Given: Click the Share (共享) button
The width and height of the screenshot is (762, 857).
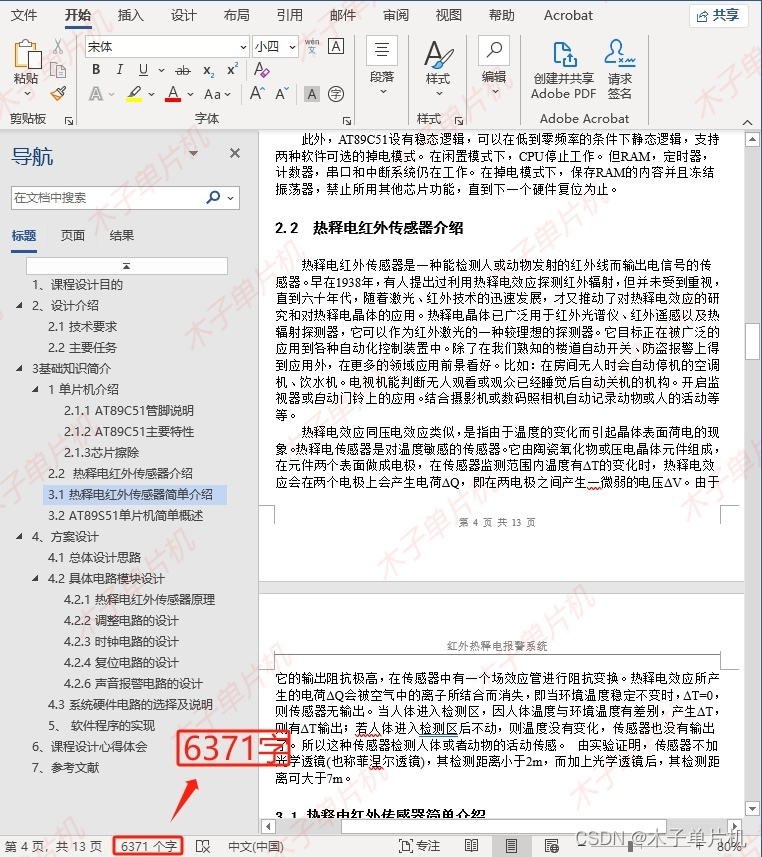Looking at the screenshot, I should tap(718, 16).
